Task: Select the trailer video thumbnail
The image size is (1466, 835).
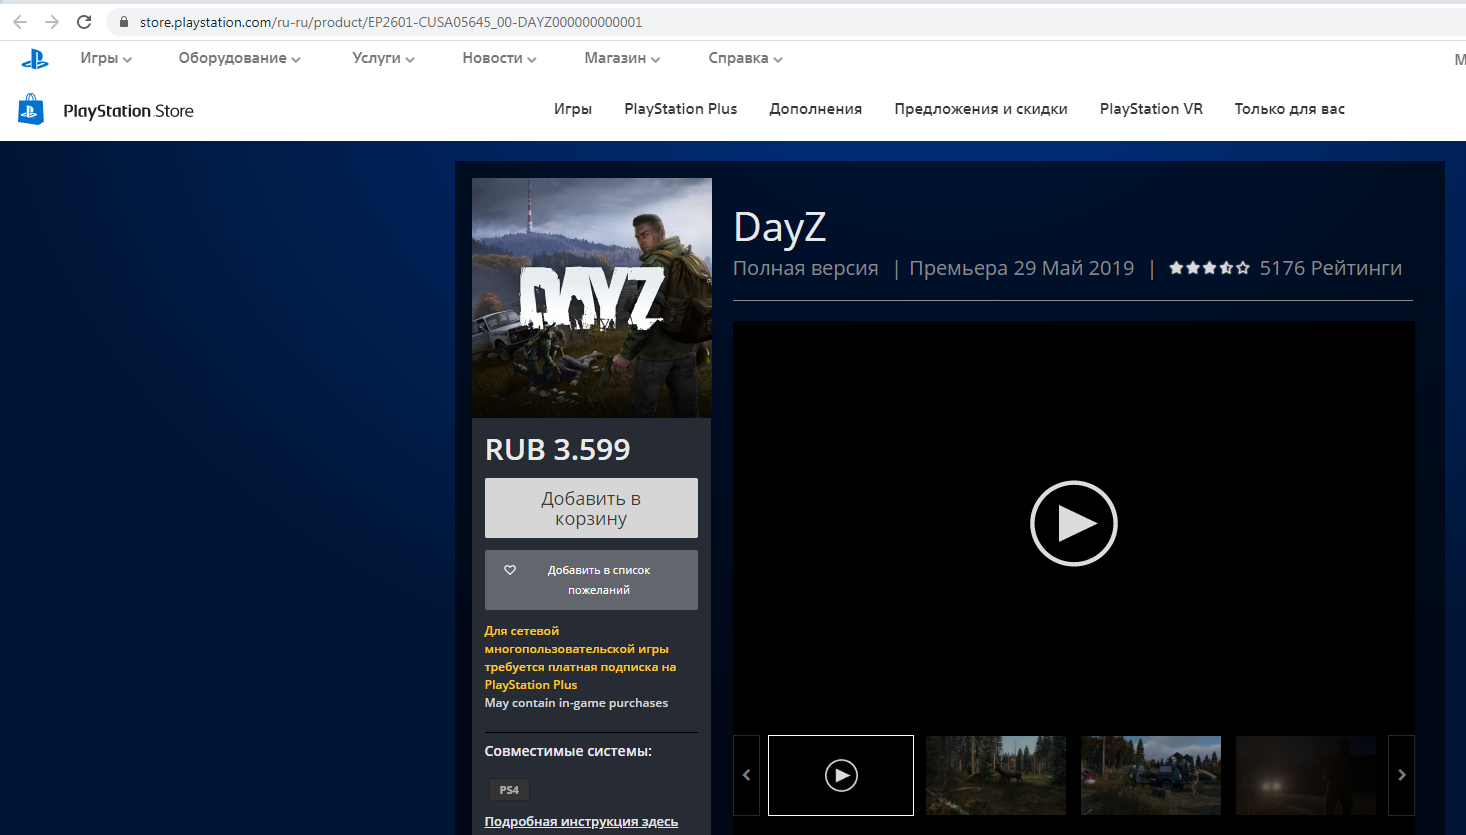Action: pos(841,775)
